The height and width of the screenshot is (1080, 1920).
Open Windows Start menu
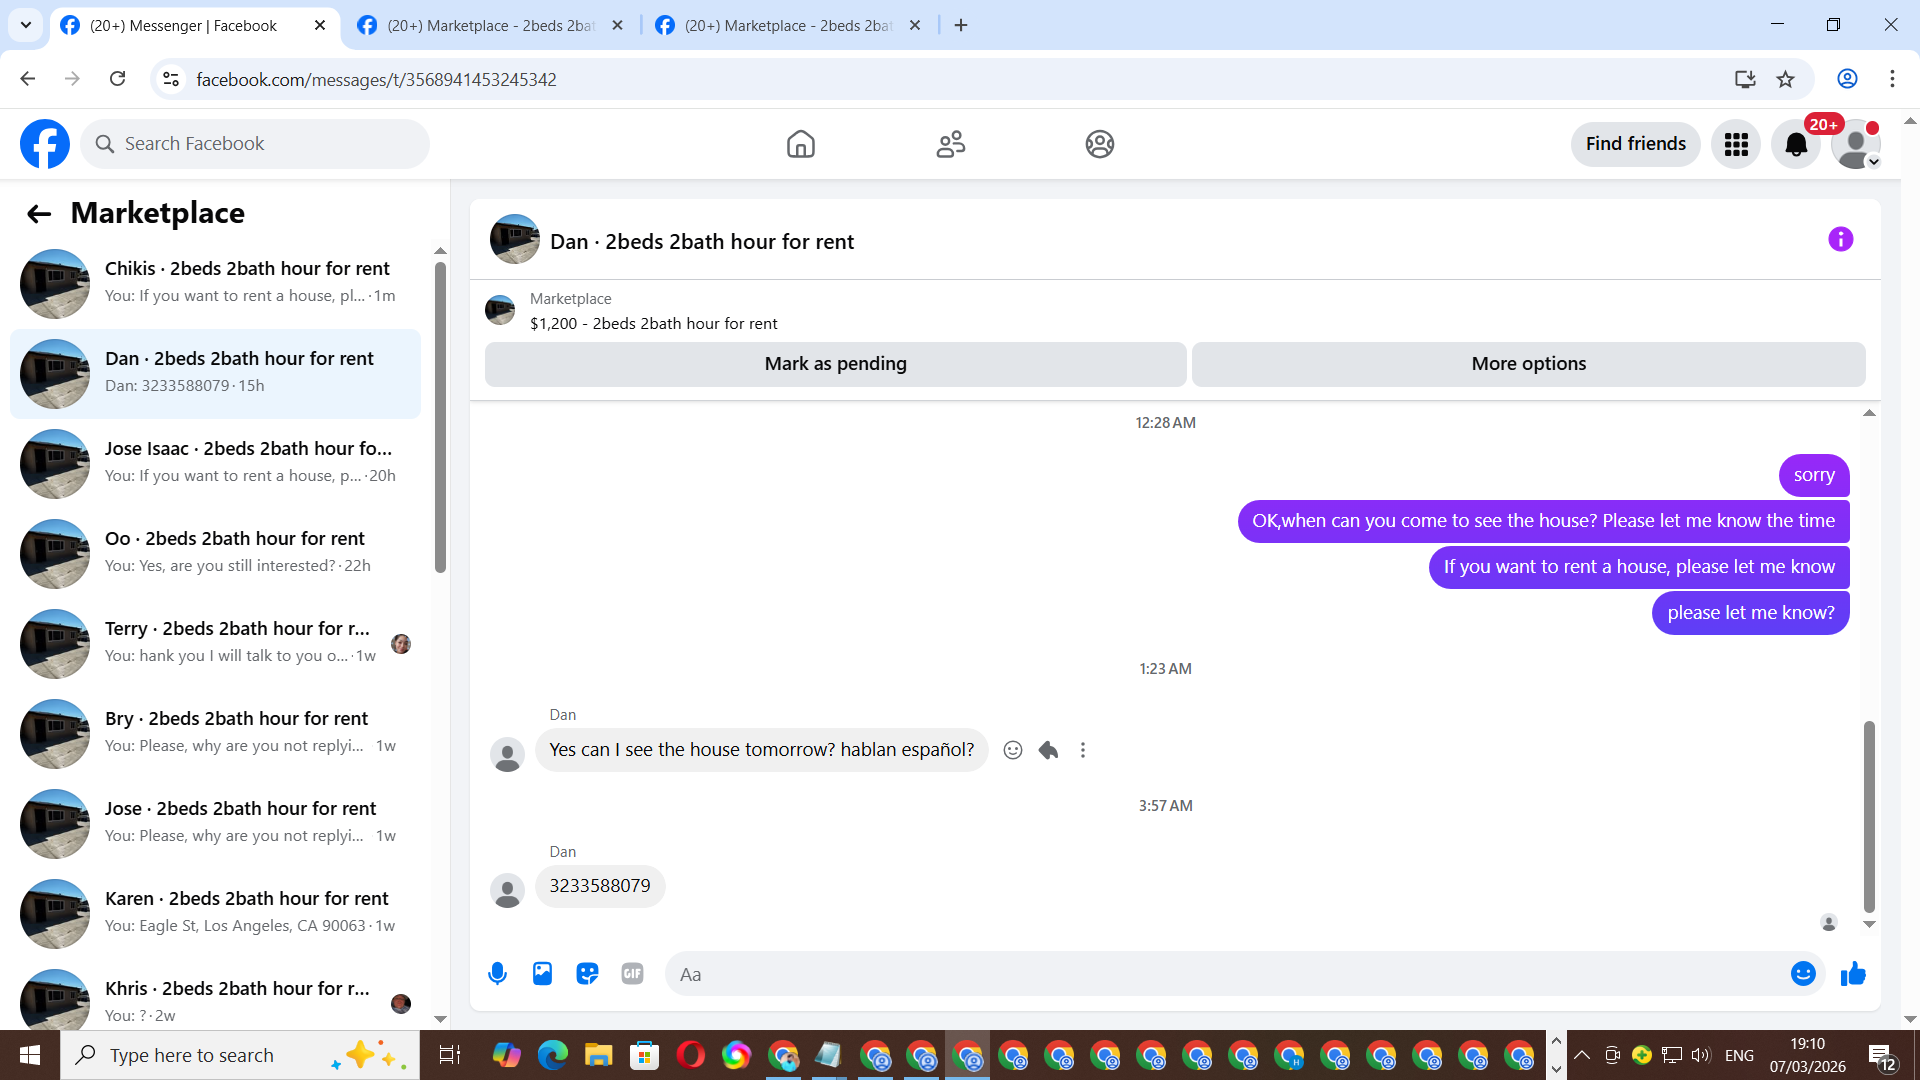pos(30,1055)
